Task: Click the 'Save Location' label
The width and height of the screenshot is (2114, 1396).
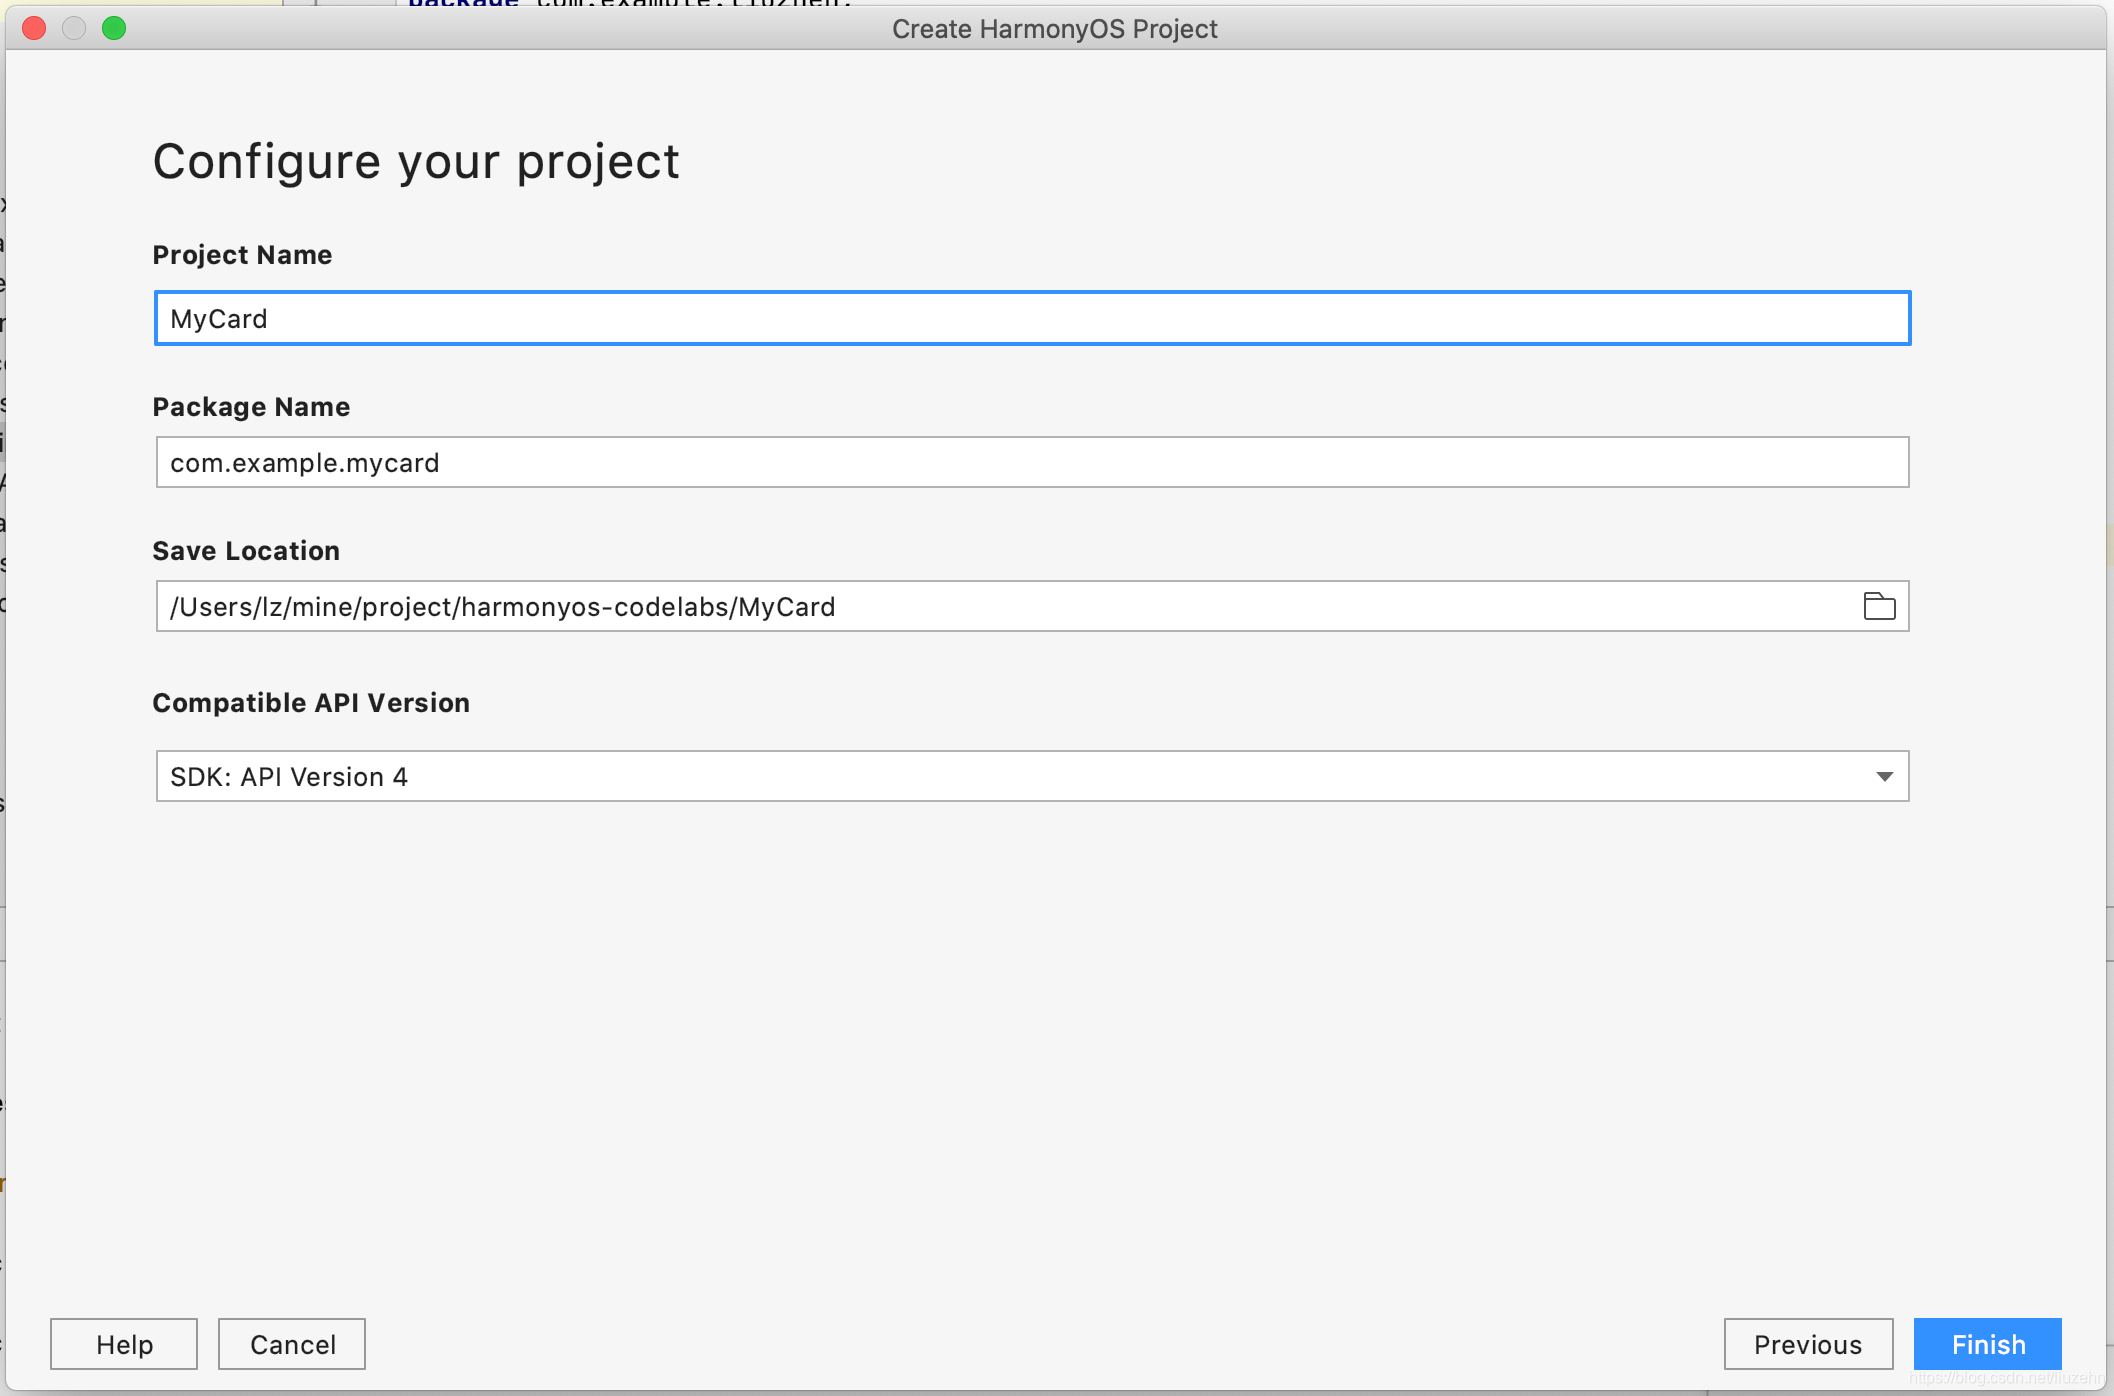Action: [x=246, y=551]
